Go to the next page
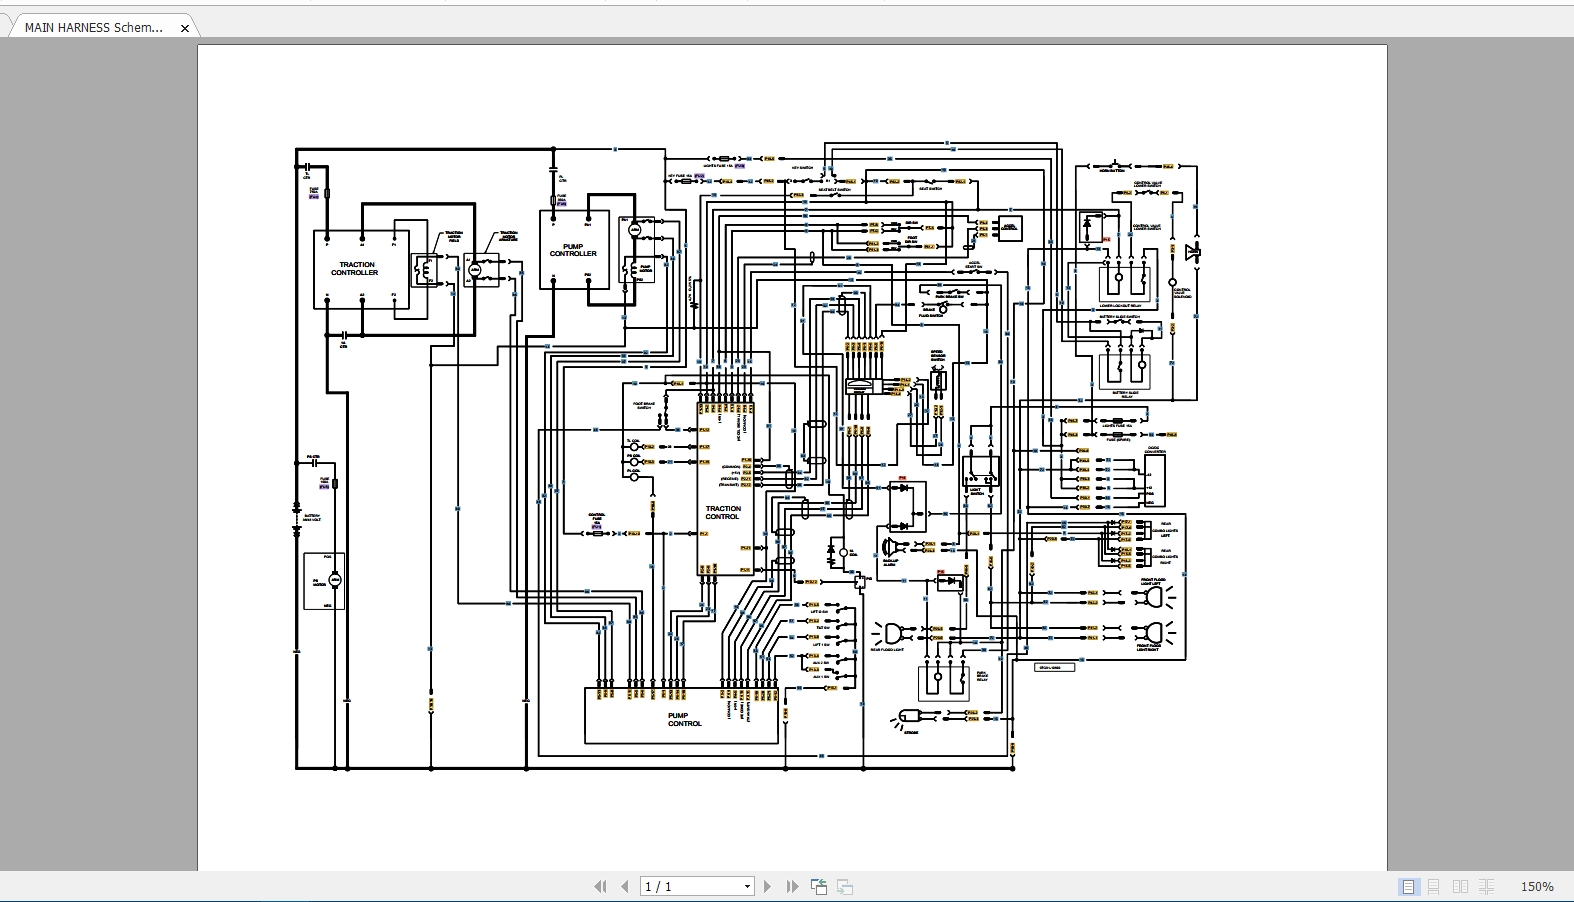 pos(767,886)
